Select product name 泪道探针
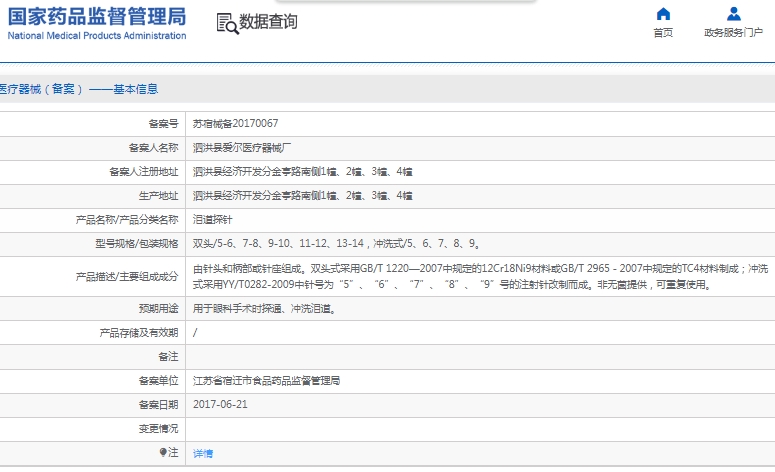This screenshot has height=472, width=775. point(213,219)
